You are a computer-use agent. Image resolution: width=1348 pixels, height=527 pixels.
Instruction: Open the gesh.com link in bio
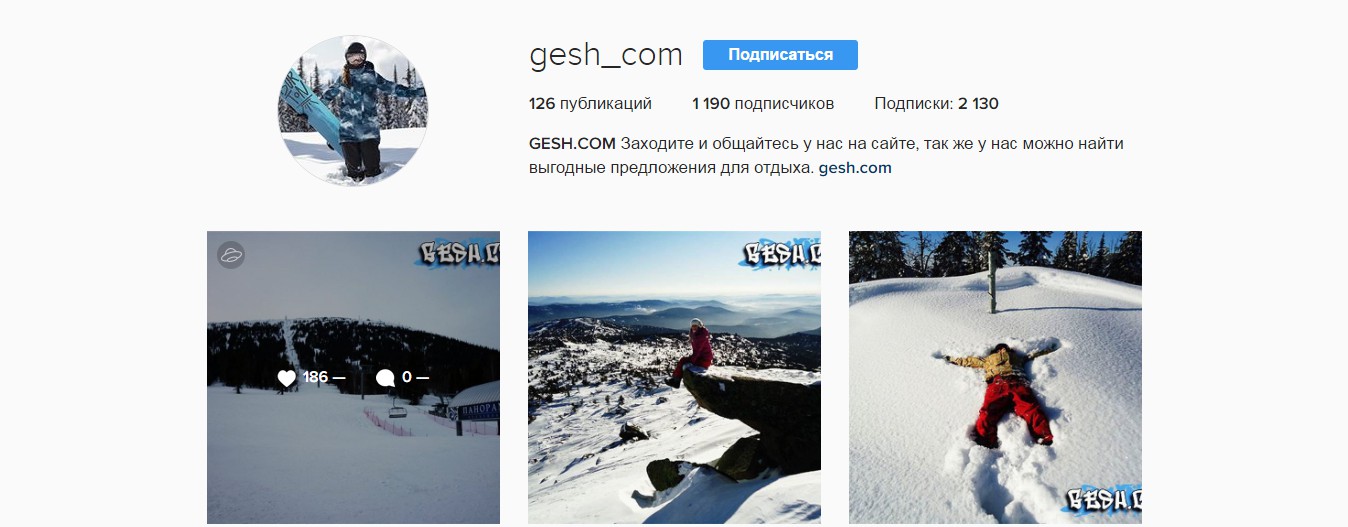(x=855, y=168)
